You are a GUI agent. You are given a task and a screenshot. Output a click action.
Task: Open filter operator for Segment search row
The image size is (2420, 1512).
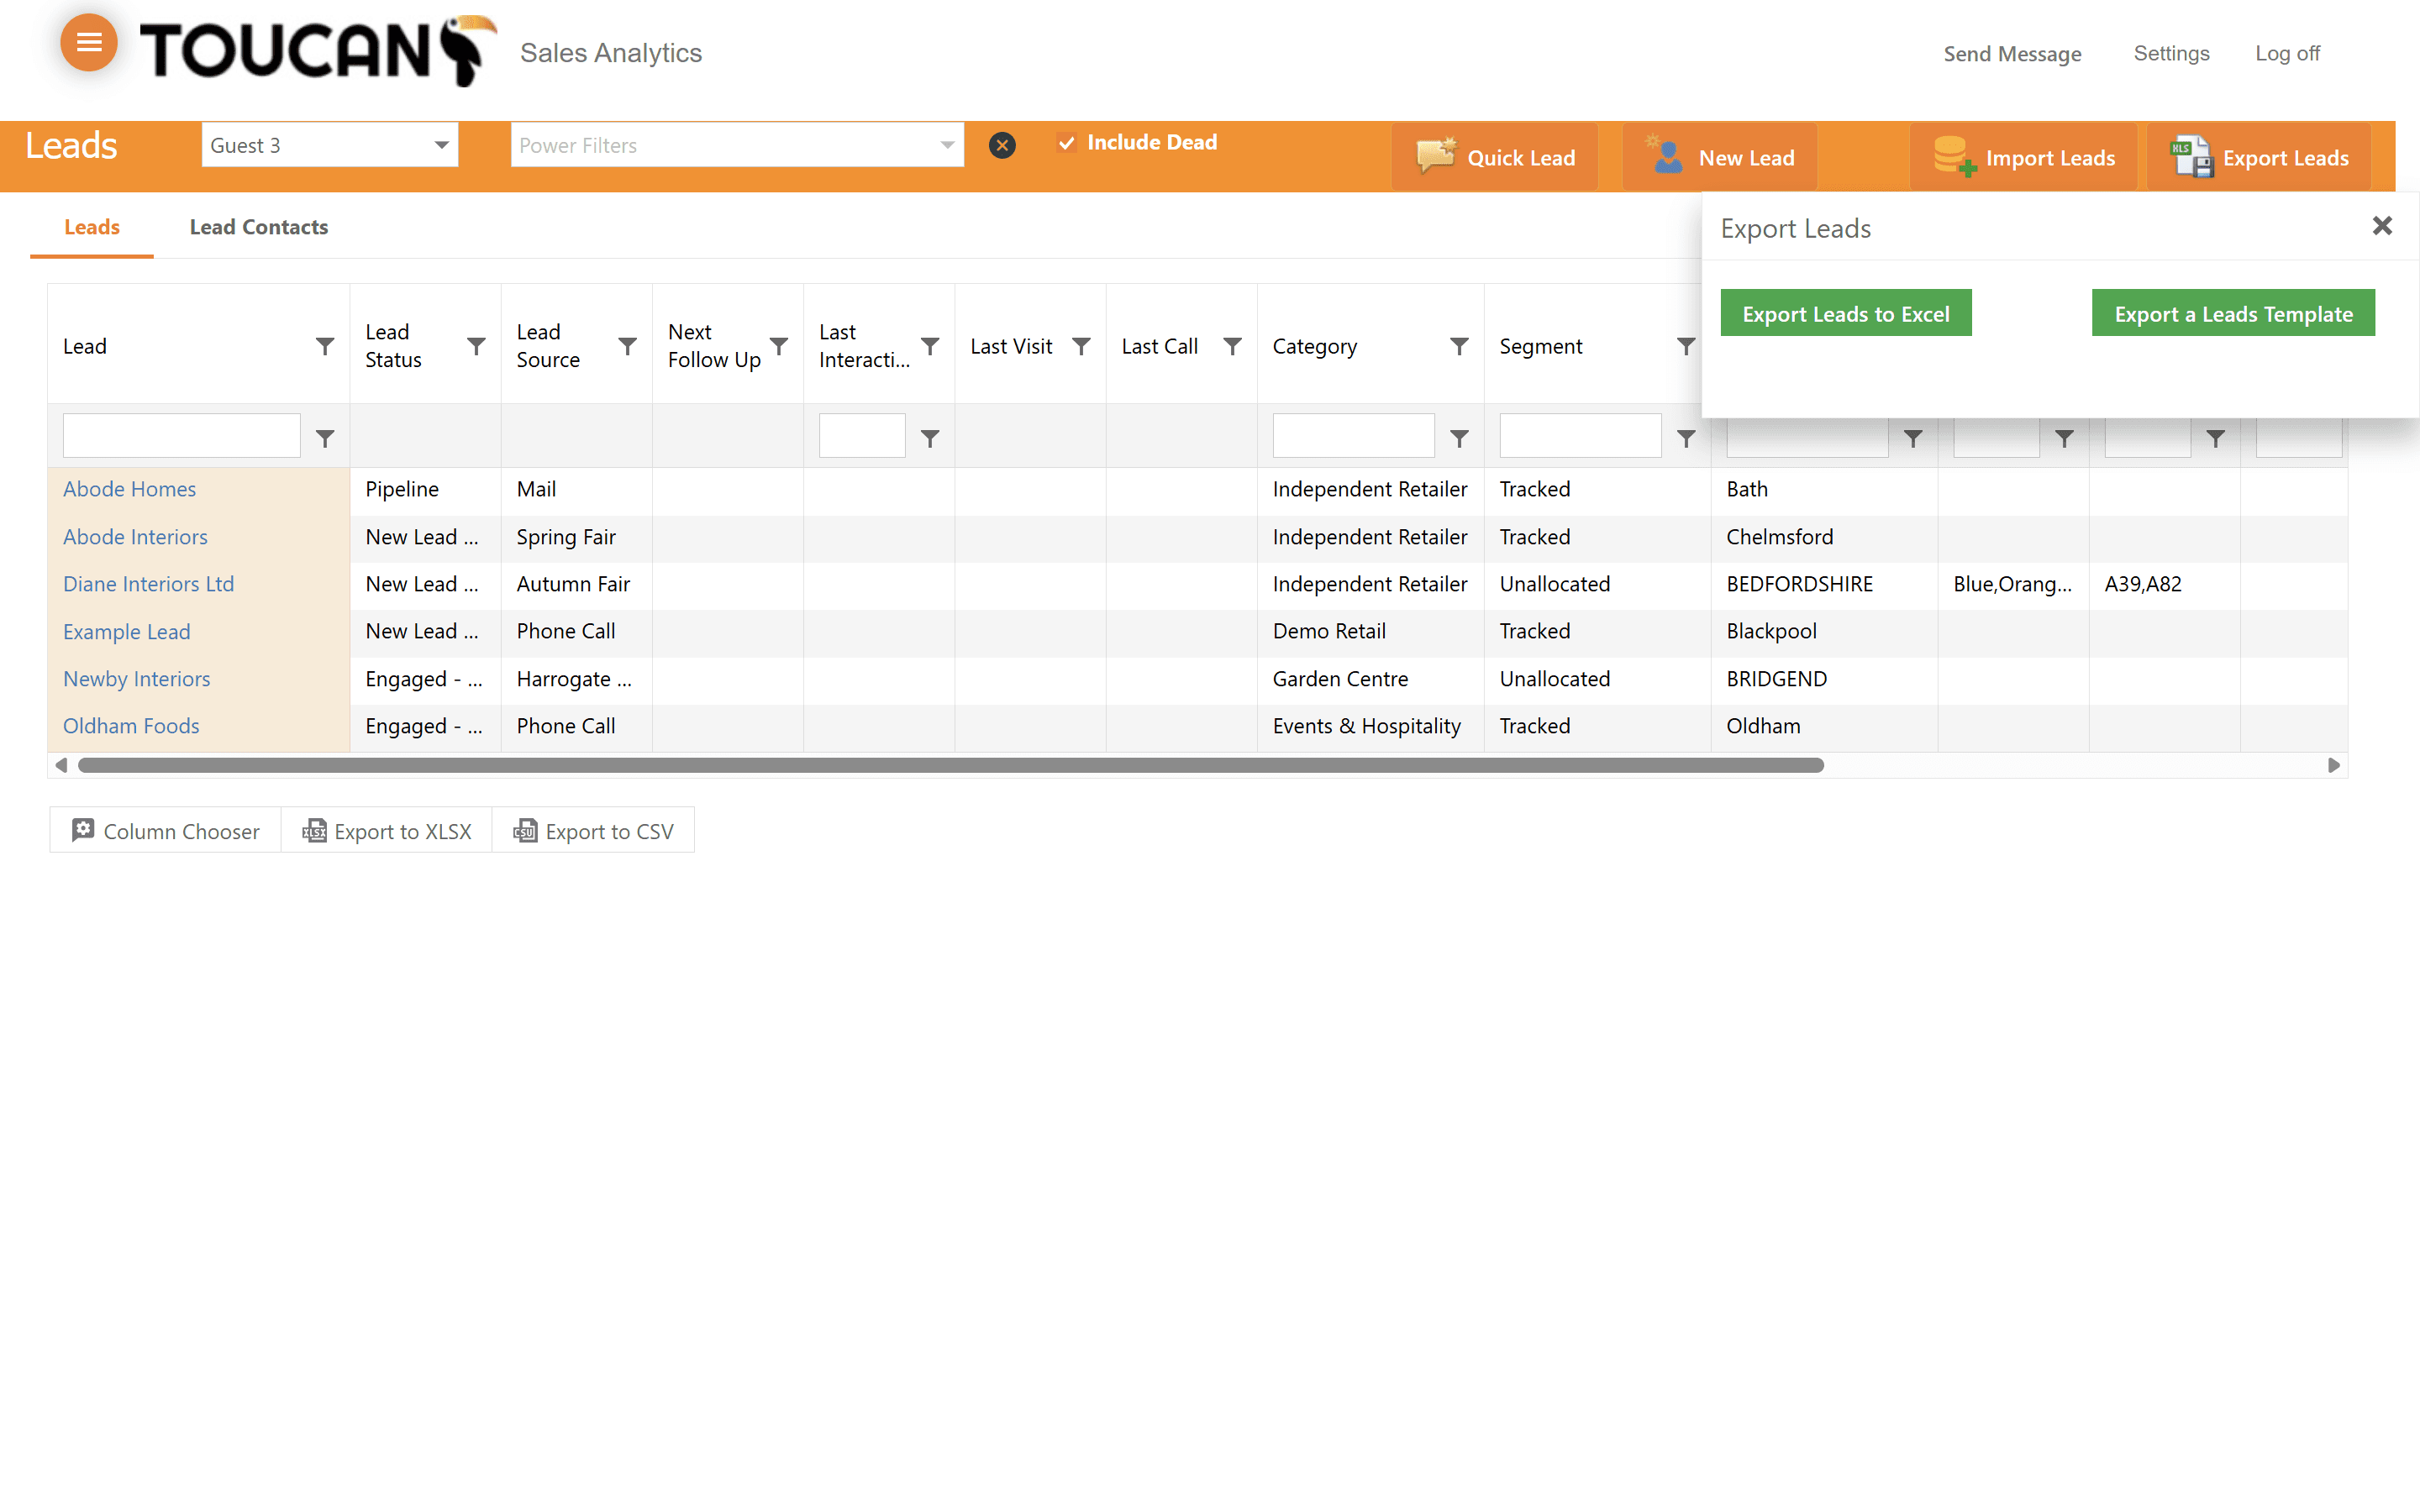pyautogui.click(x=1686, y=438)
